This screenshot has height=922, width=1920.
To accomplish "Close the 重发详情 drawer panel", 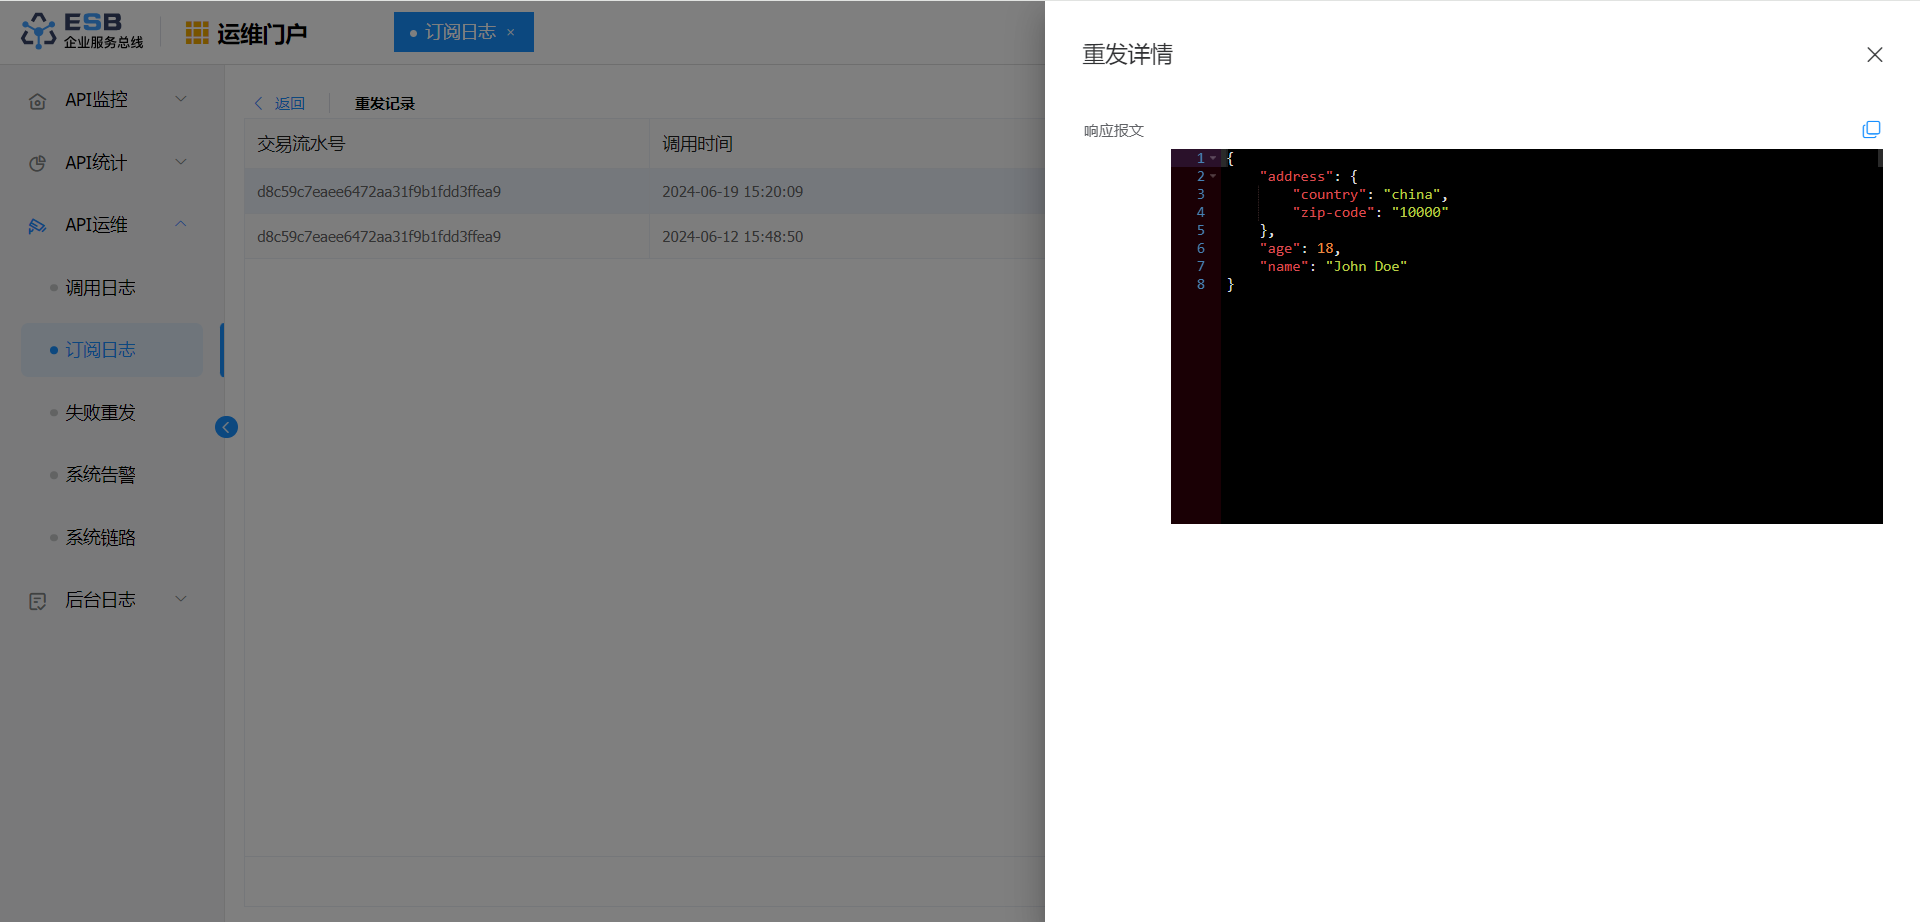I will (1874, 55).
